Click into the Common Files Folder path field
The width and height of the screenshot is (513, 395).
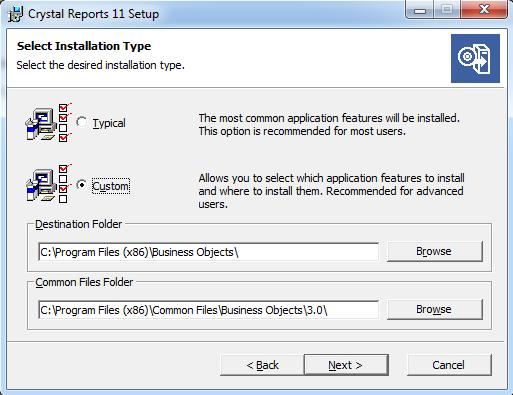(208, 310)
